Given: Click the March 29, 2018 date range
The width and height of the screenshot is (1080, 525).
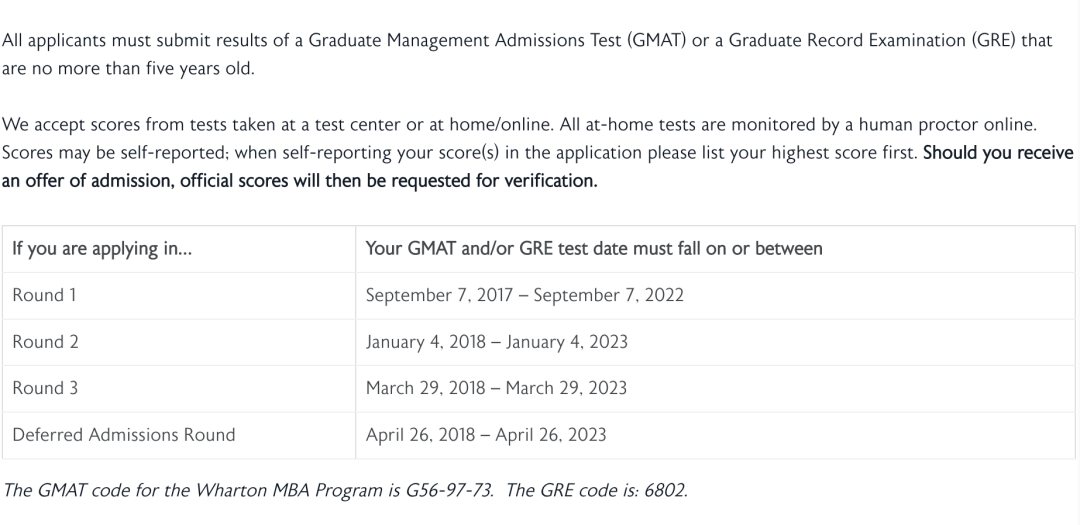Looking at the screenshot, I should point(496,389).
